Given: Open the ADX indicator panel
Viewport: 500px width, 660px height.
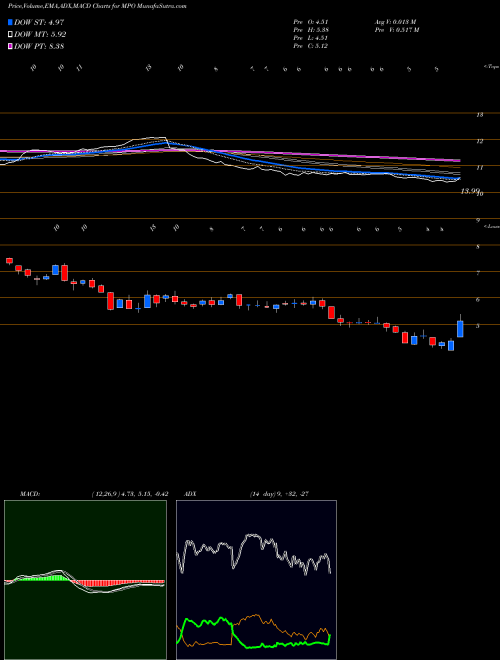Looking at the screenshot, I should click(256, 580).
